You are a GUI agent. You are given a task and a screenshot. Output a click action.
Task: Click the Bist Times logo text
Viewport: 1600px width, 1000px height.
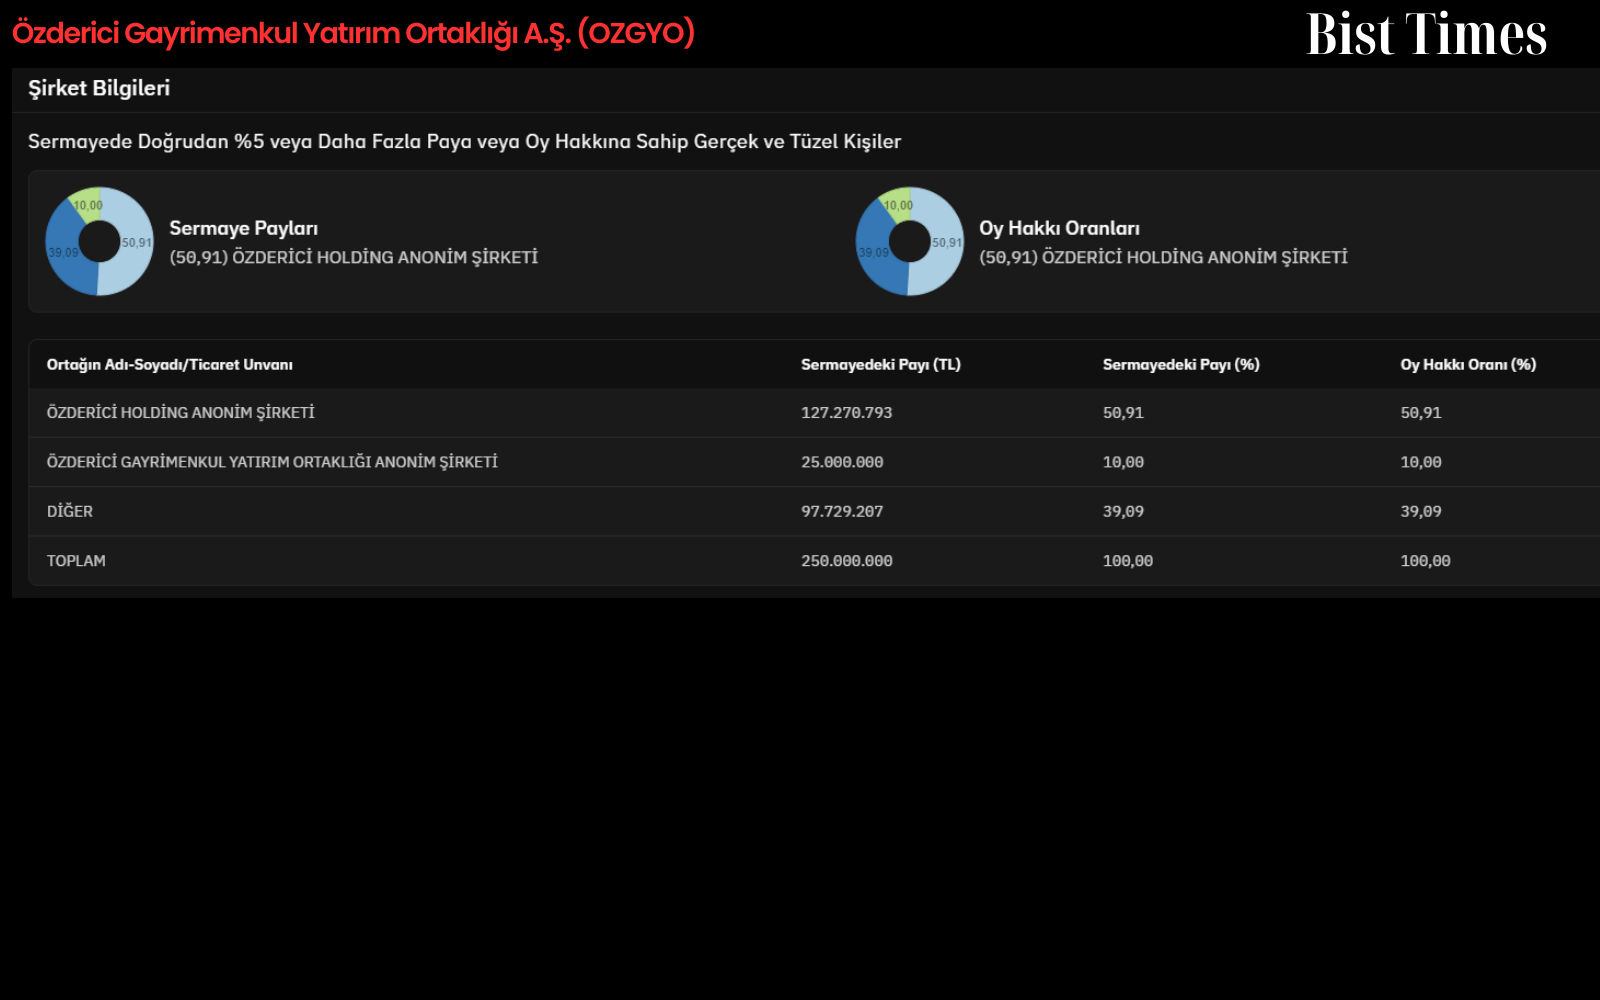pyautogui.click(x=1426, y=34)
